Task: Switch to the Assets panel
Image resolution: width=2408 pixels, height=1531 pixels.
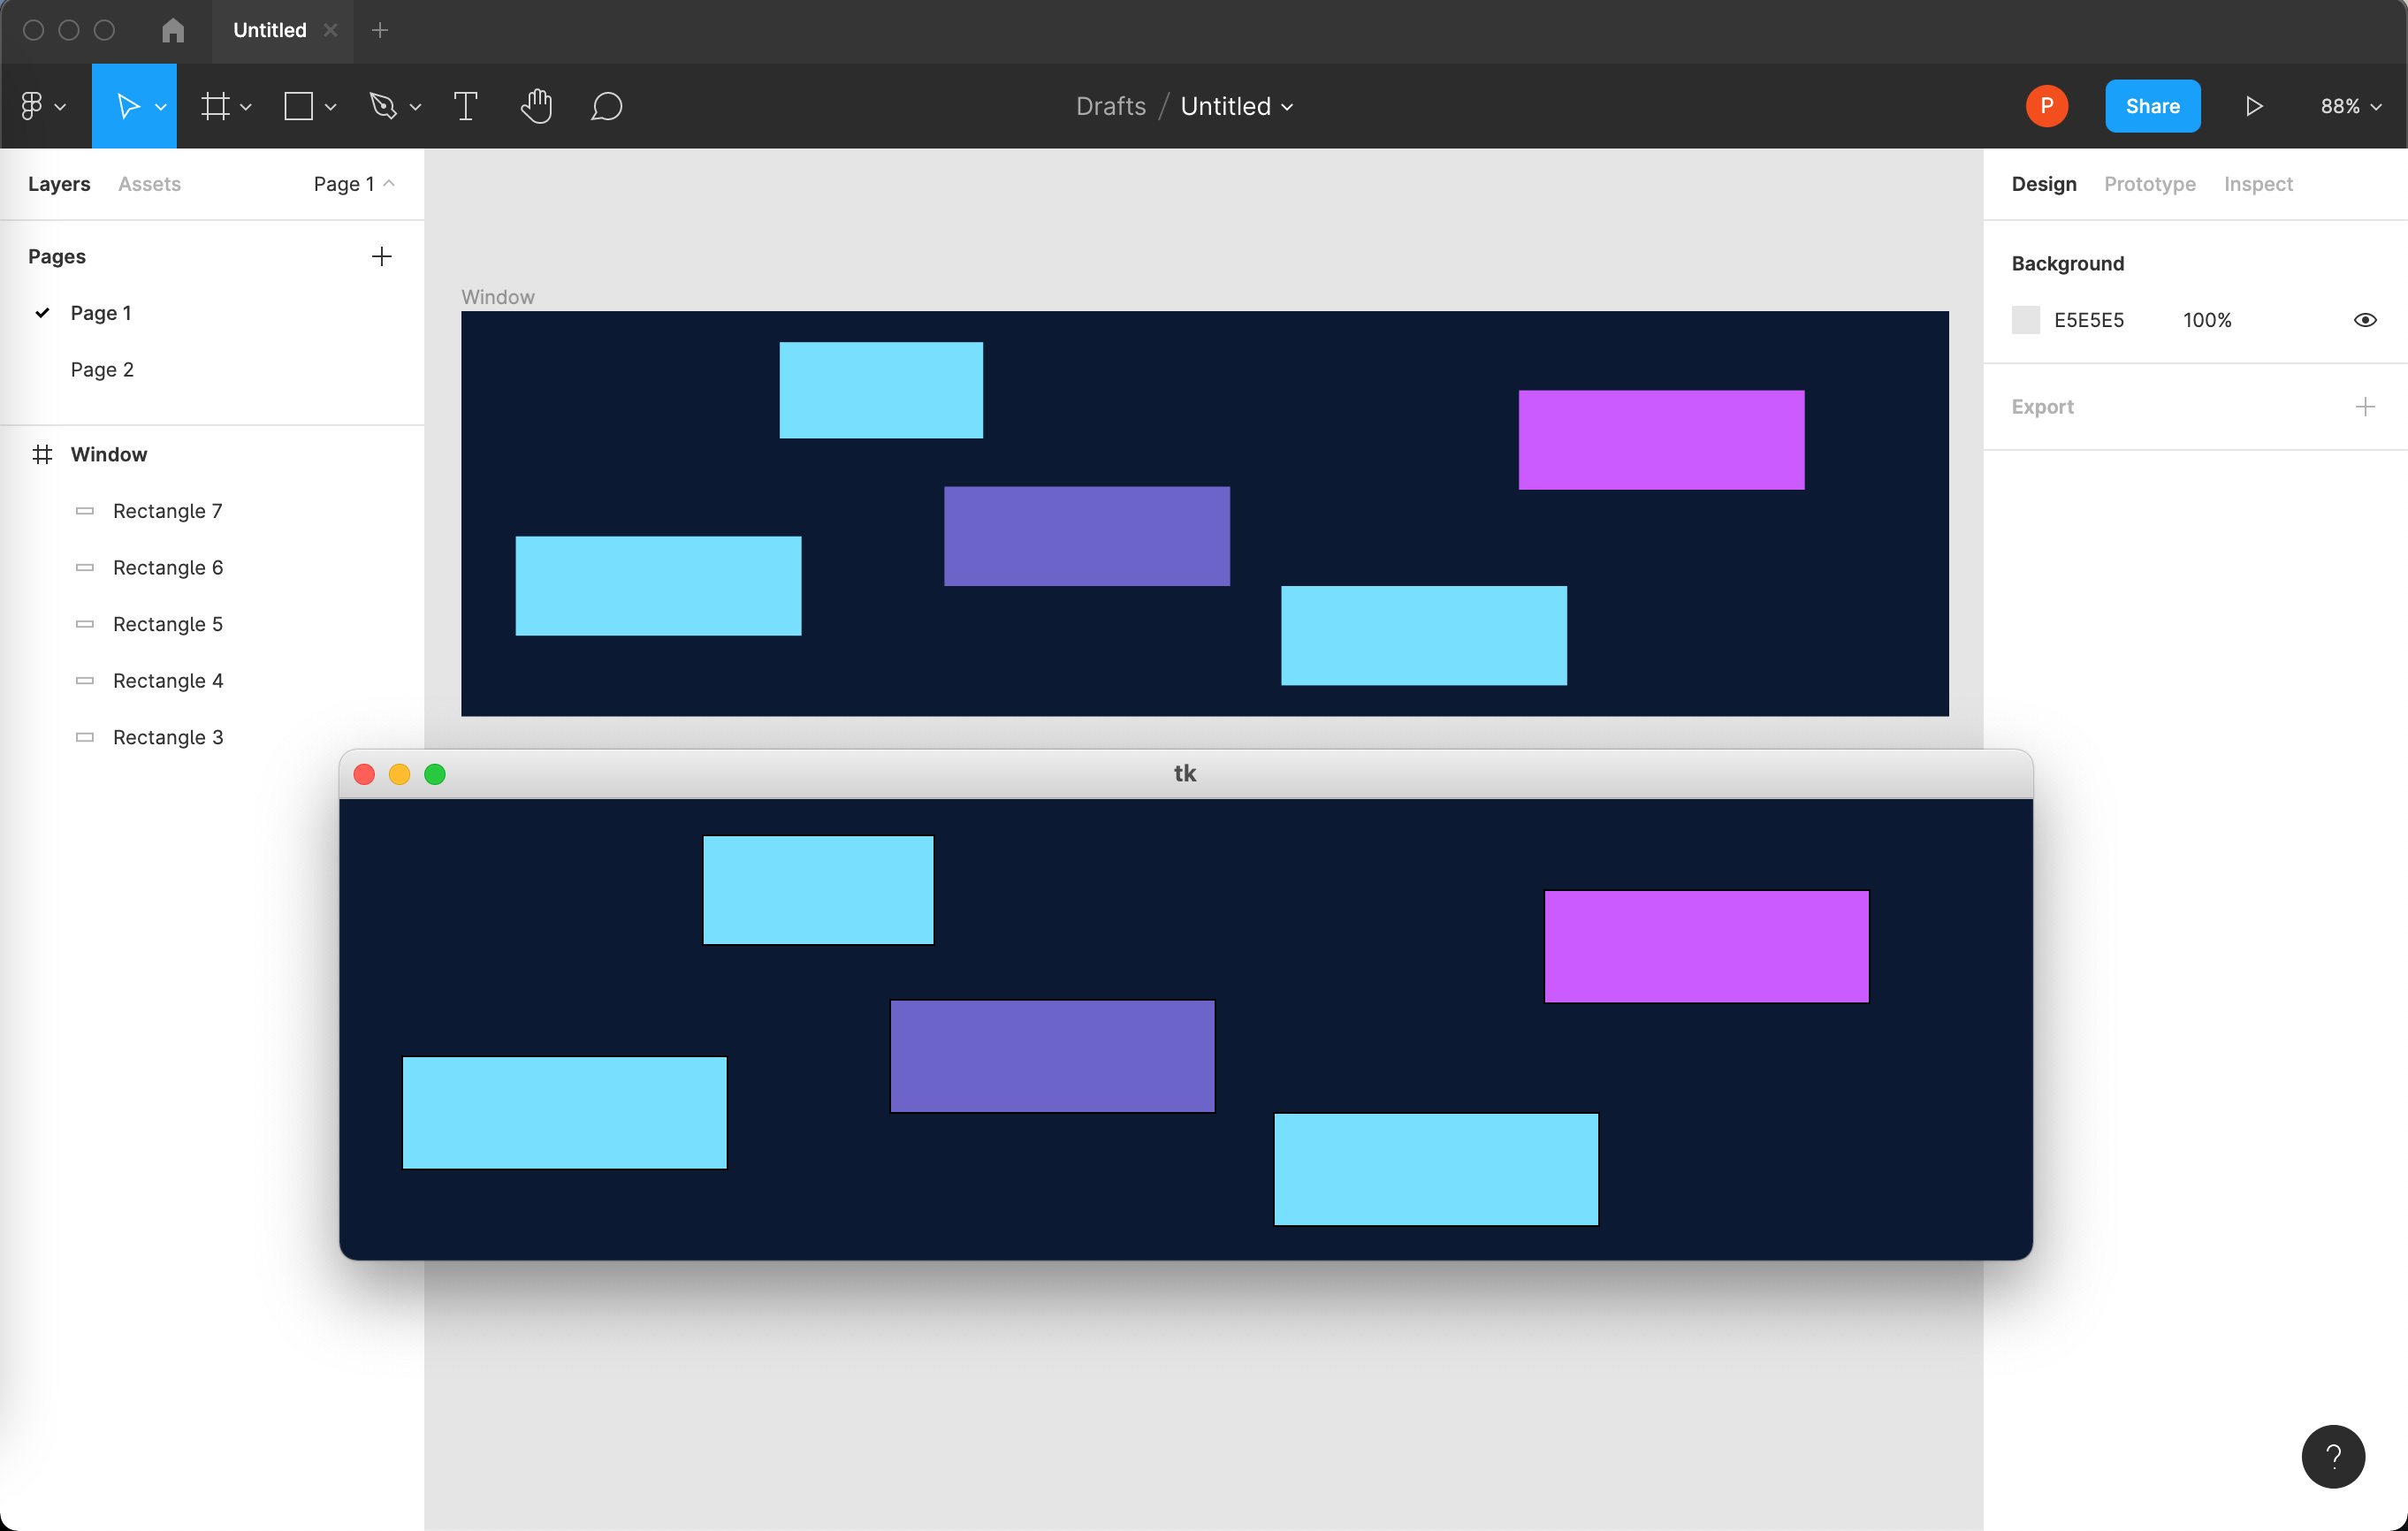Action: pyautogui.click(x=149, y=183)
